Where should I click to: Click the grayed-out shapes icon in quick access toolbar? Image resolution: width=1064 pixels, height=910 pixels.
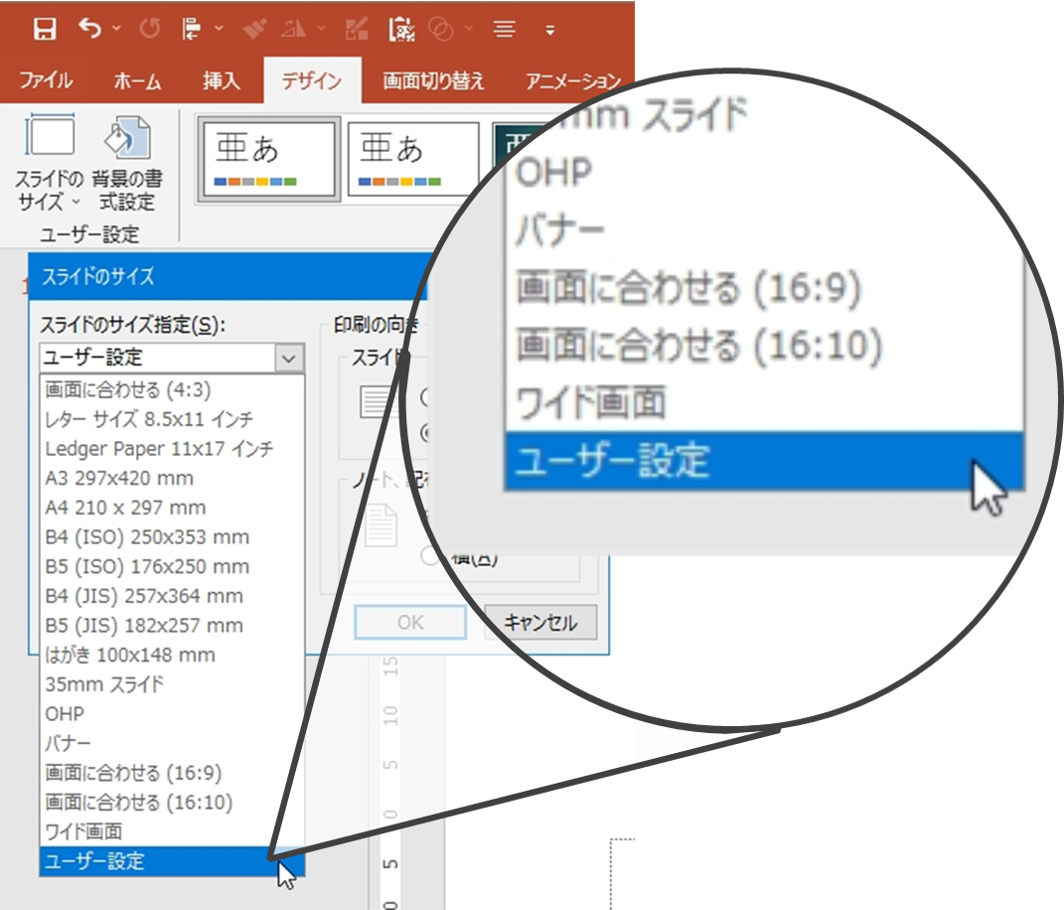tap(295, 29)
